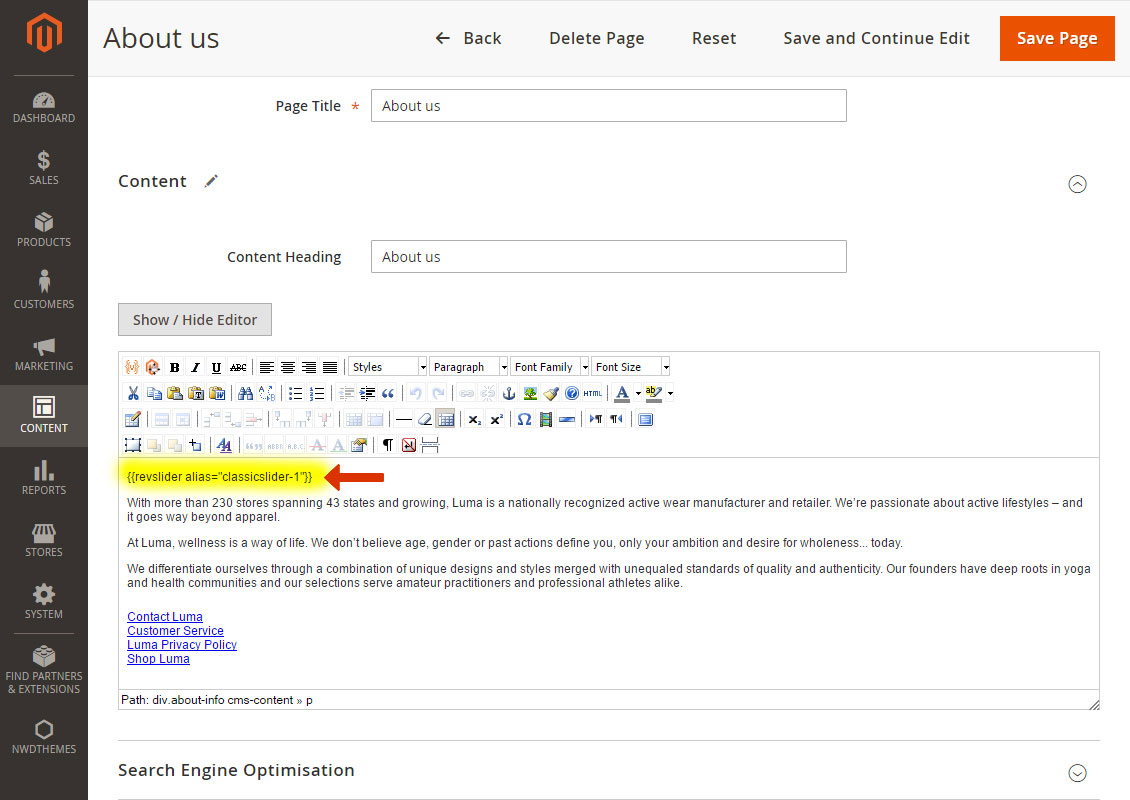Insert a horizontal rule
This screenshot has height=800, width=1130.
tap(404, 419)
